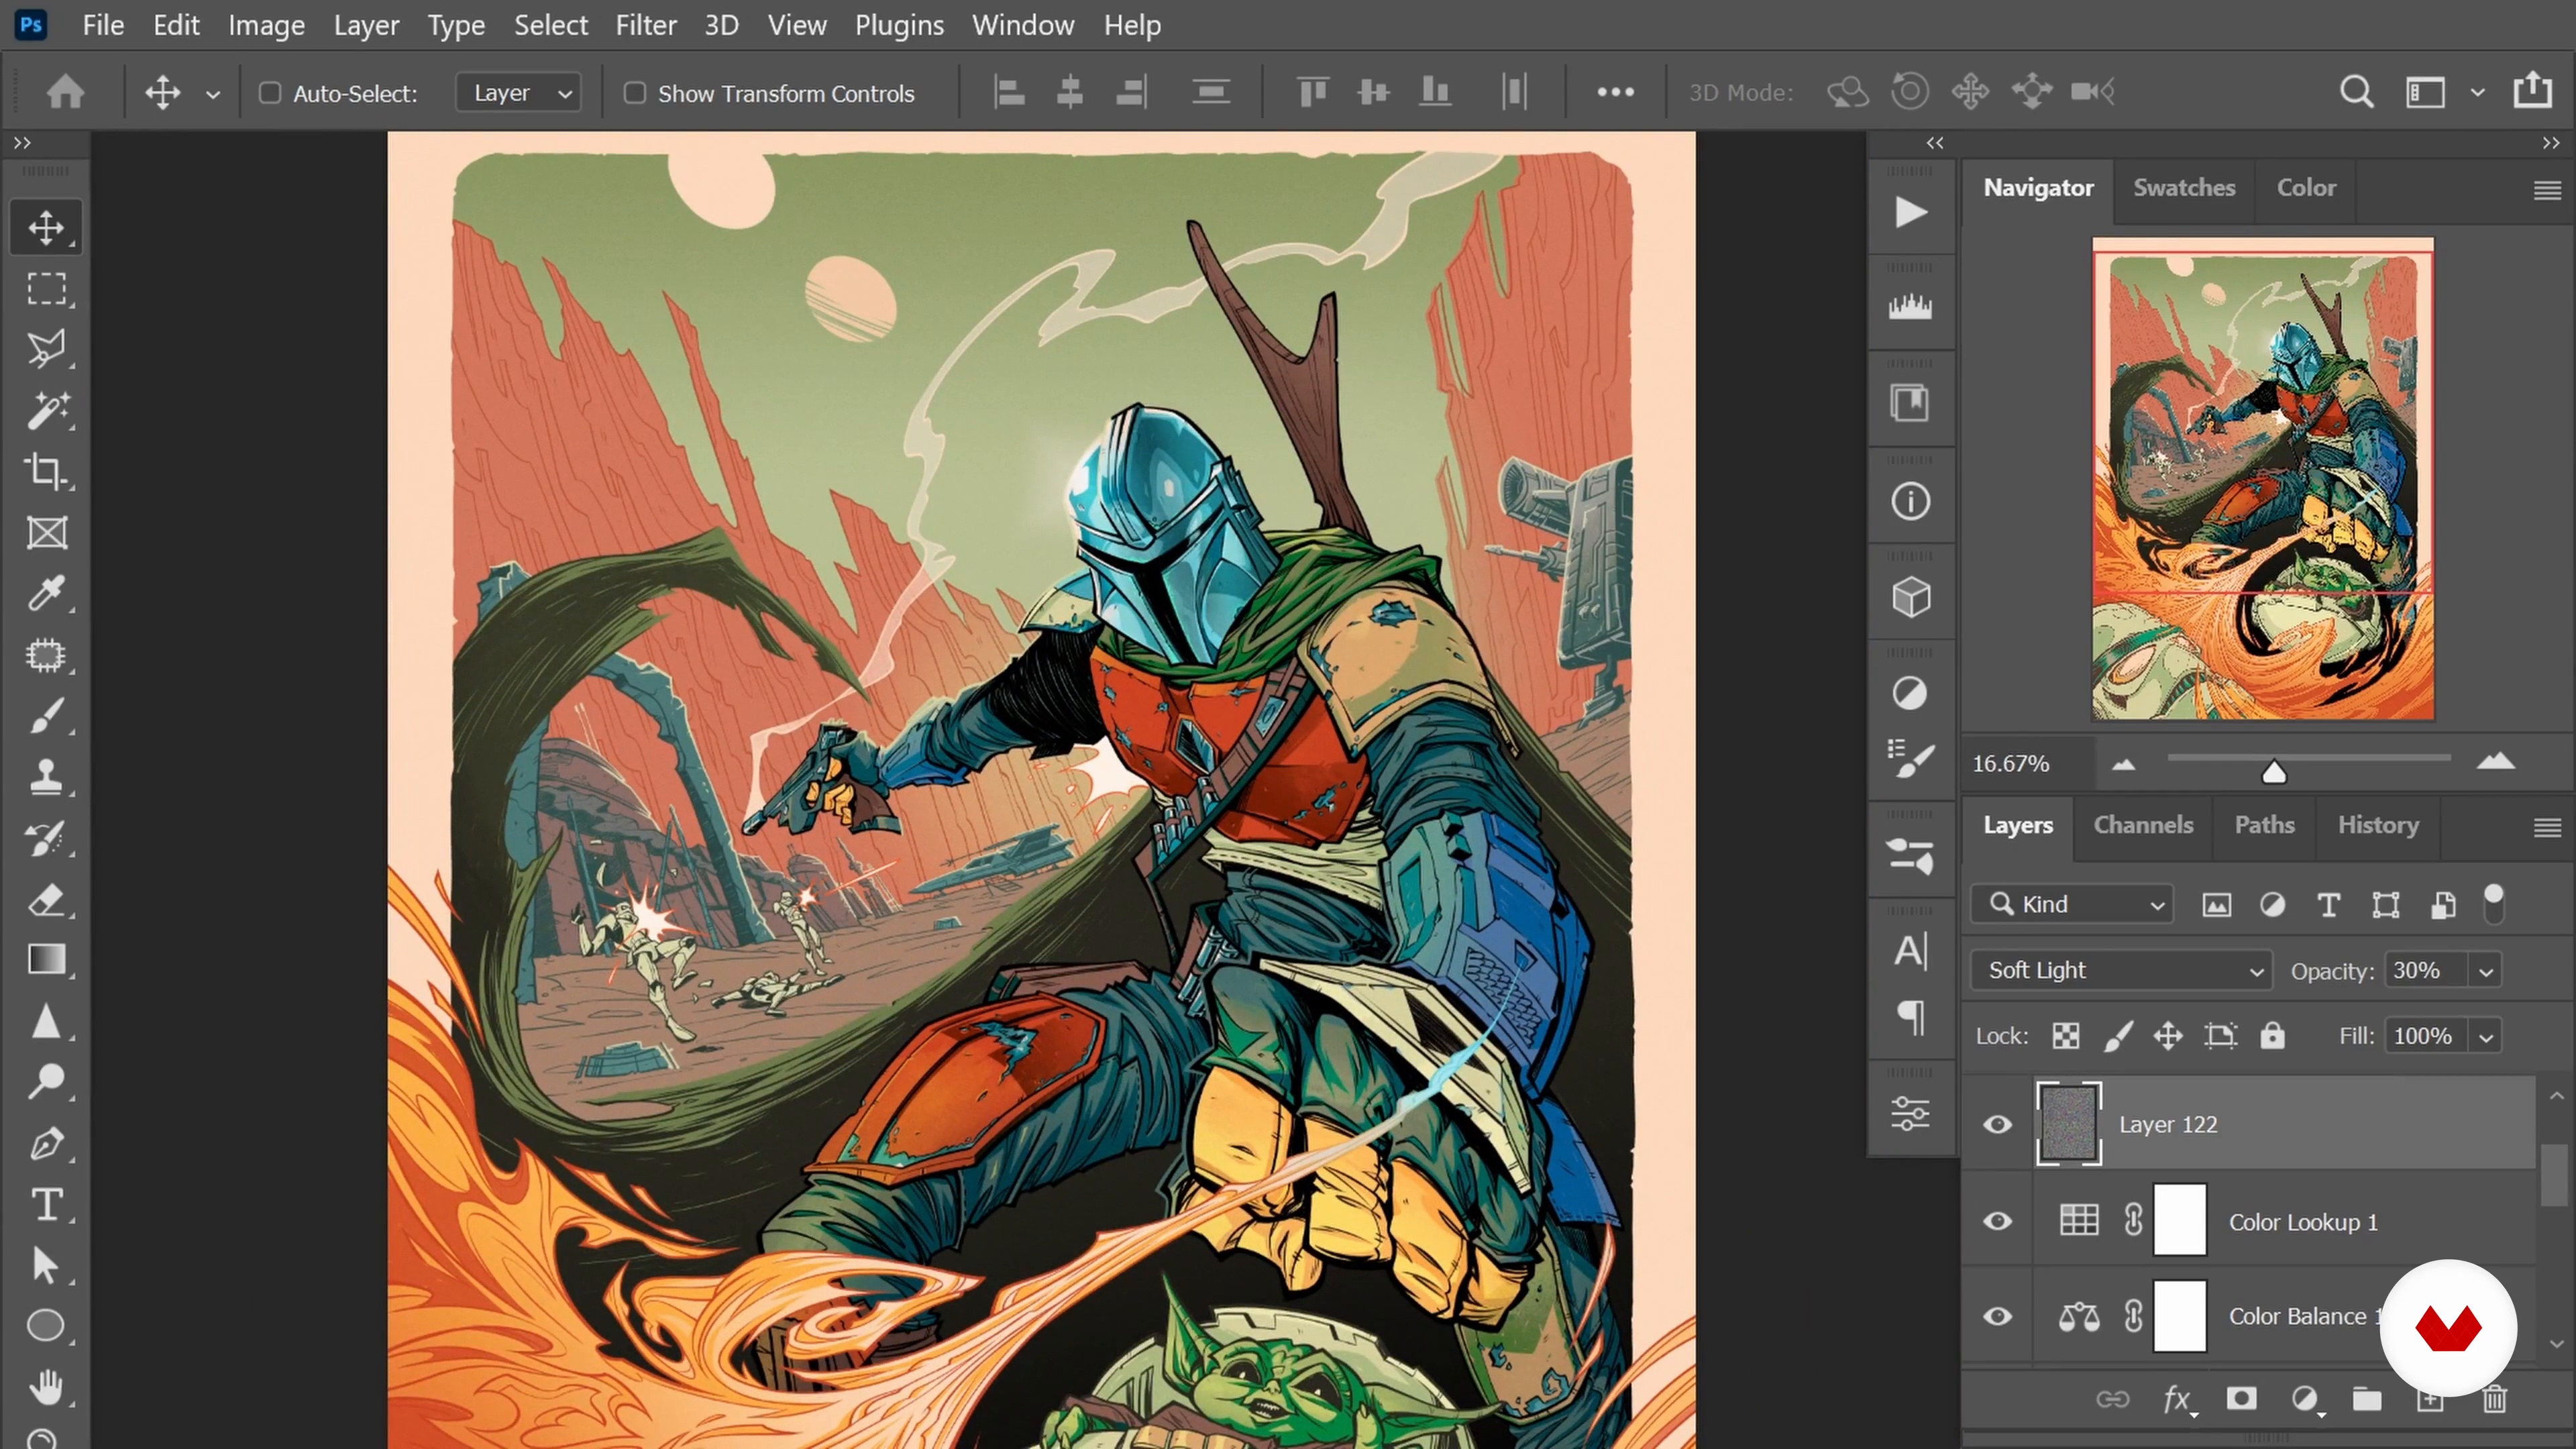Open the Auto-Select Layer dropdown
Screen dimensions: 2576x1449
click(520, 93)
